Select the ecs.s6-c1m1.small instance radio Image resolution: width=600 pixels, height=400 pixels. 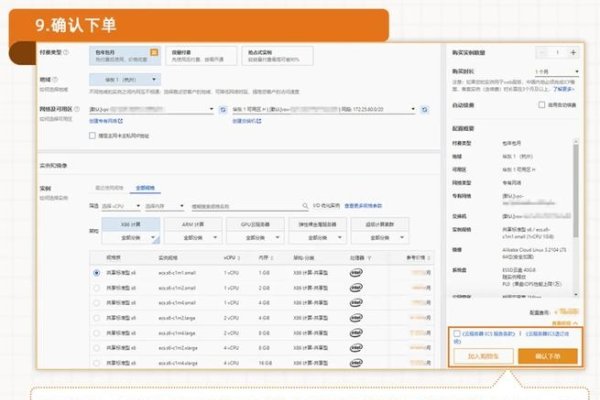[x=96, y=273]
